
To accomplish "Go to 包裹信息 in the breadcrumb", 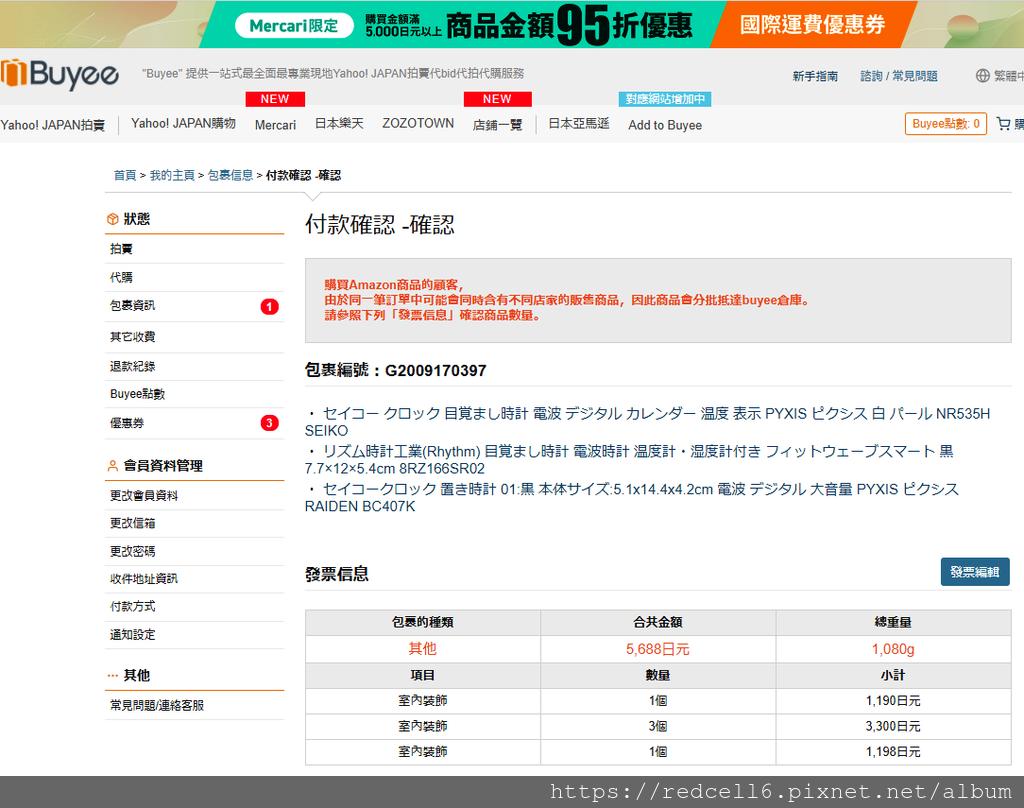I will tap(231, 175).
